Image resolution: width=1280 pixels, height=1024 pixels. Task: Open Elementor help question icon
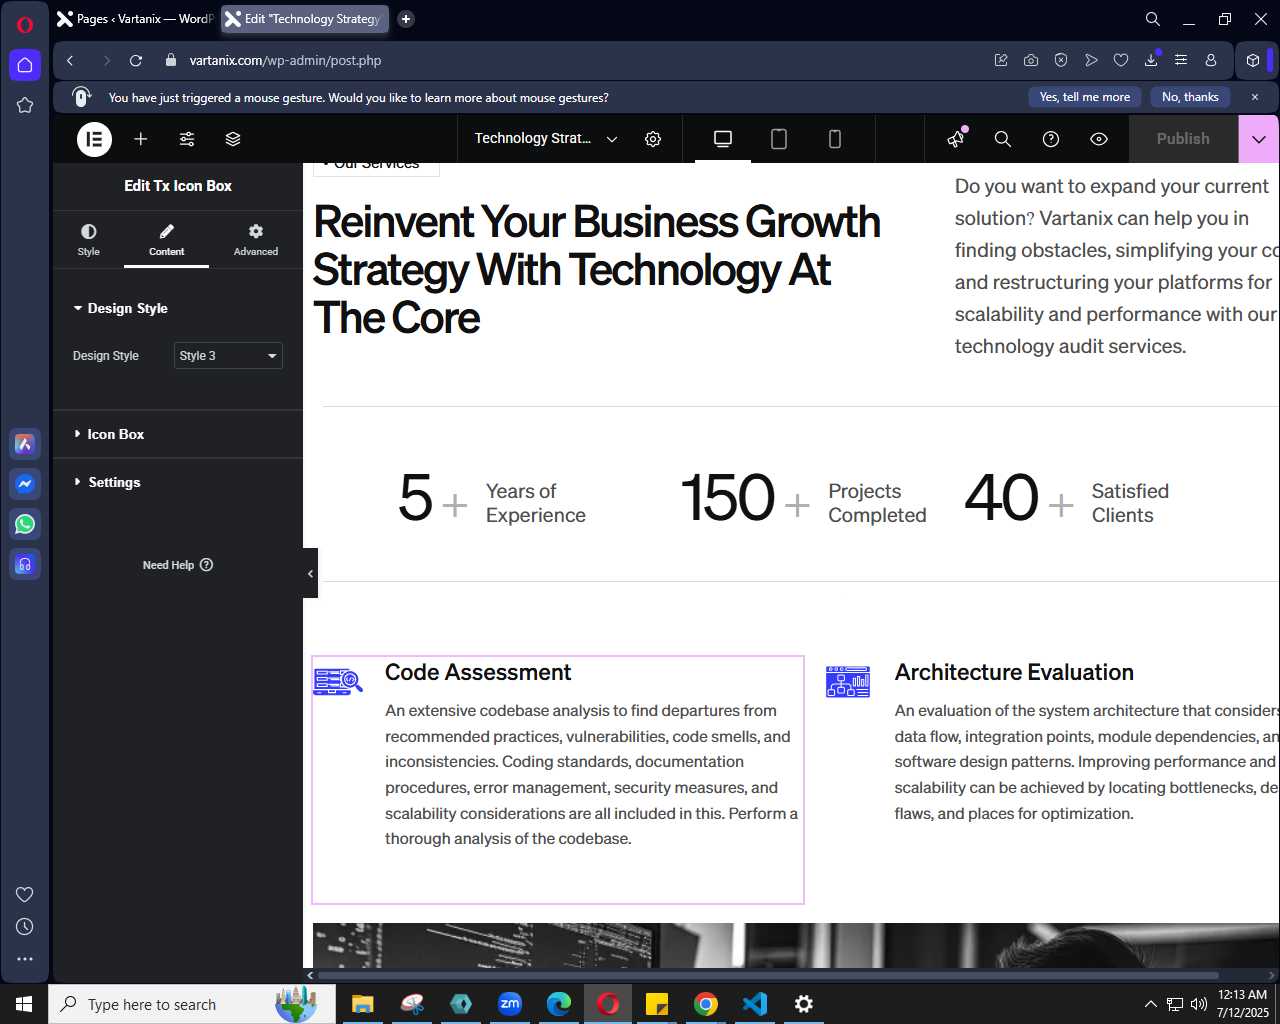click(x=1051, y=139)
